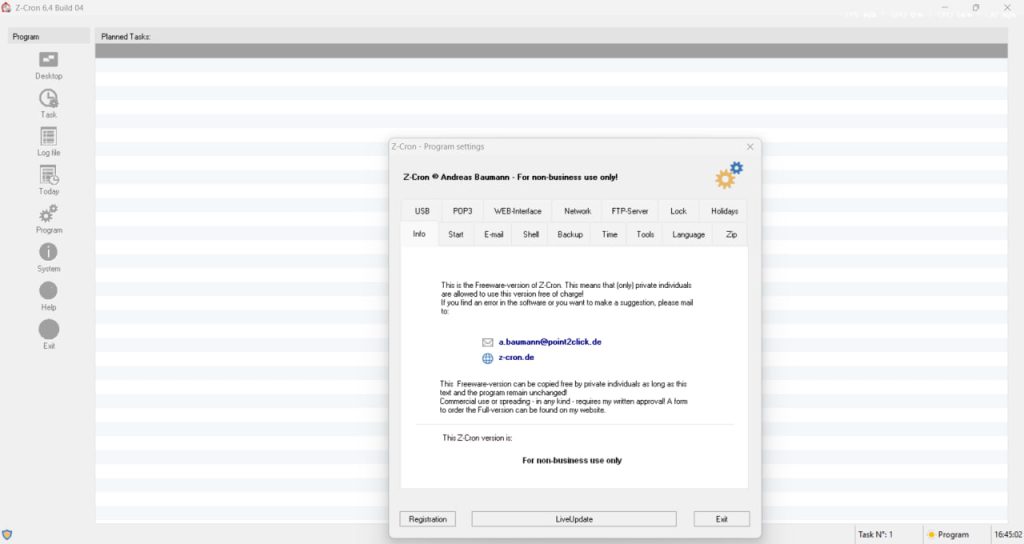The width and height of the screenshot is (1024, 544).
Task: Open the a.baumann@point2click.de email link
Action: (x=550, y=342)
